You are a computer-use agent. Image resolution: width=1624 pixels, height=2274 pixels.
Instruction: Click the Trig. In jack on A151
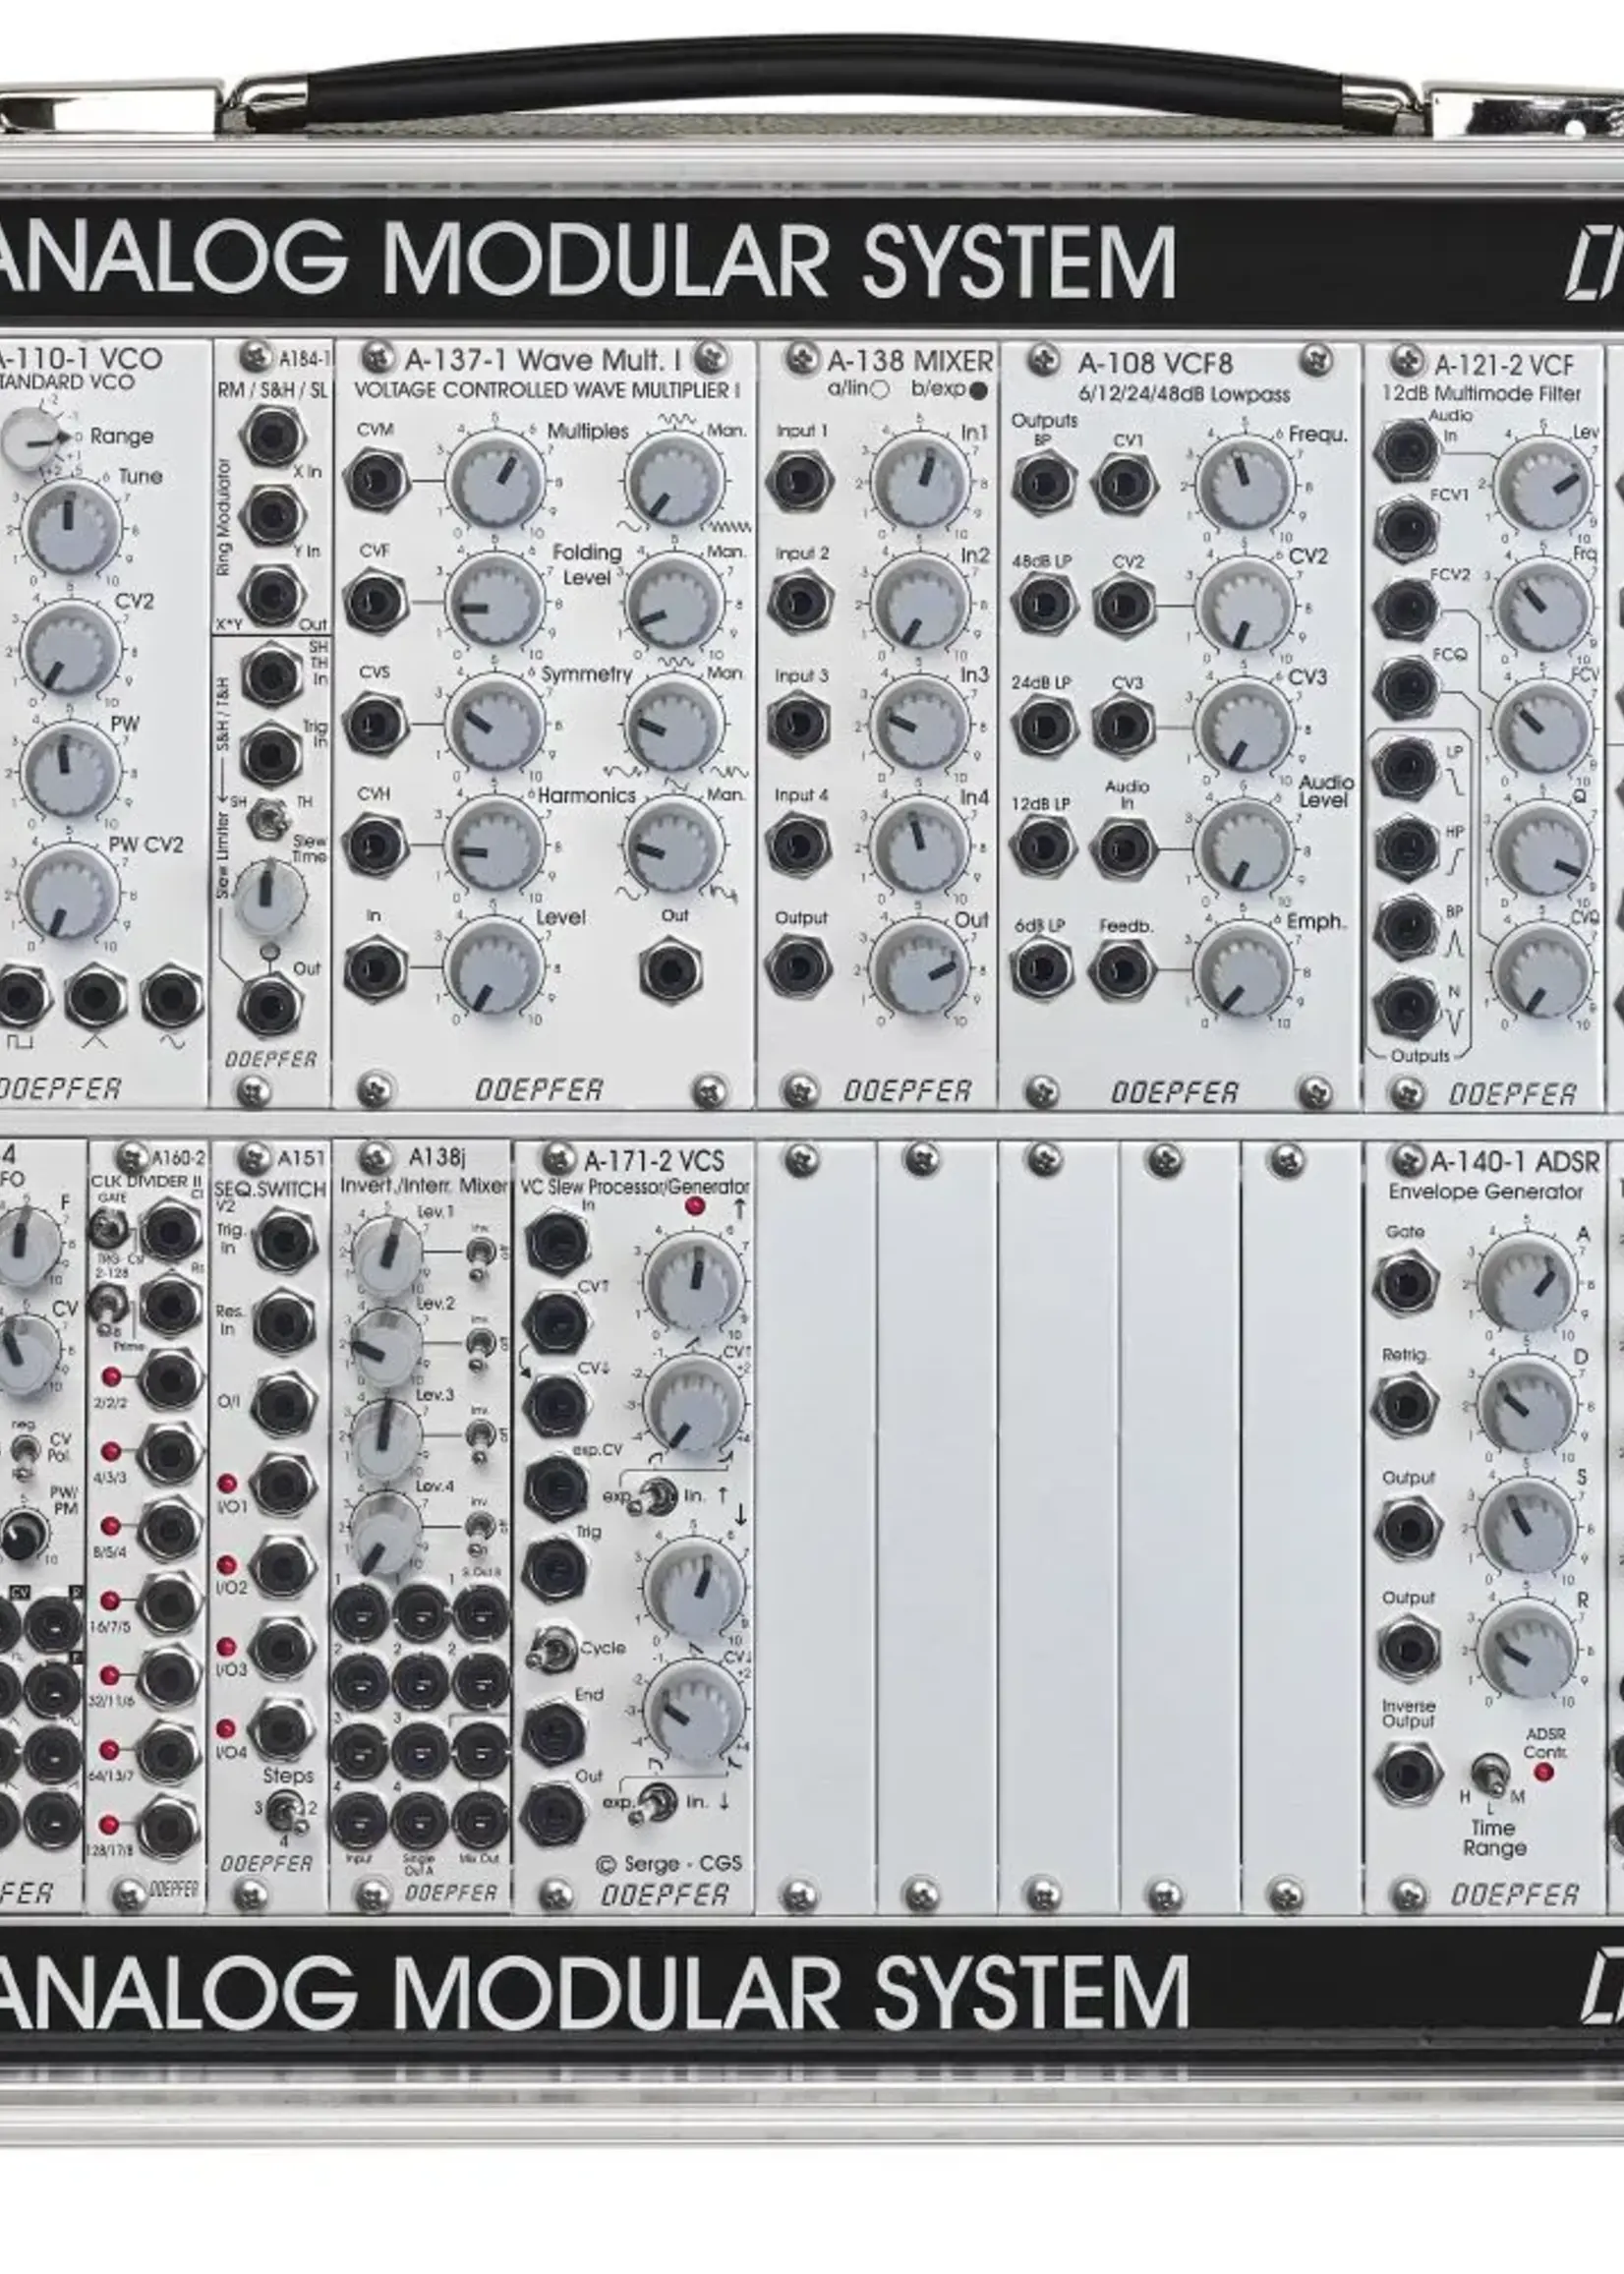click(x=285, y=1240)
